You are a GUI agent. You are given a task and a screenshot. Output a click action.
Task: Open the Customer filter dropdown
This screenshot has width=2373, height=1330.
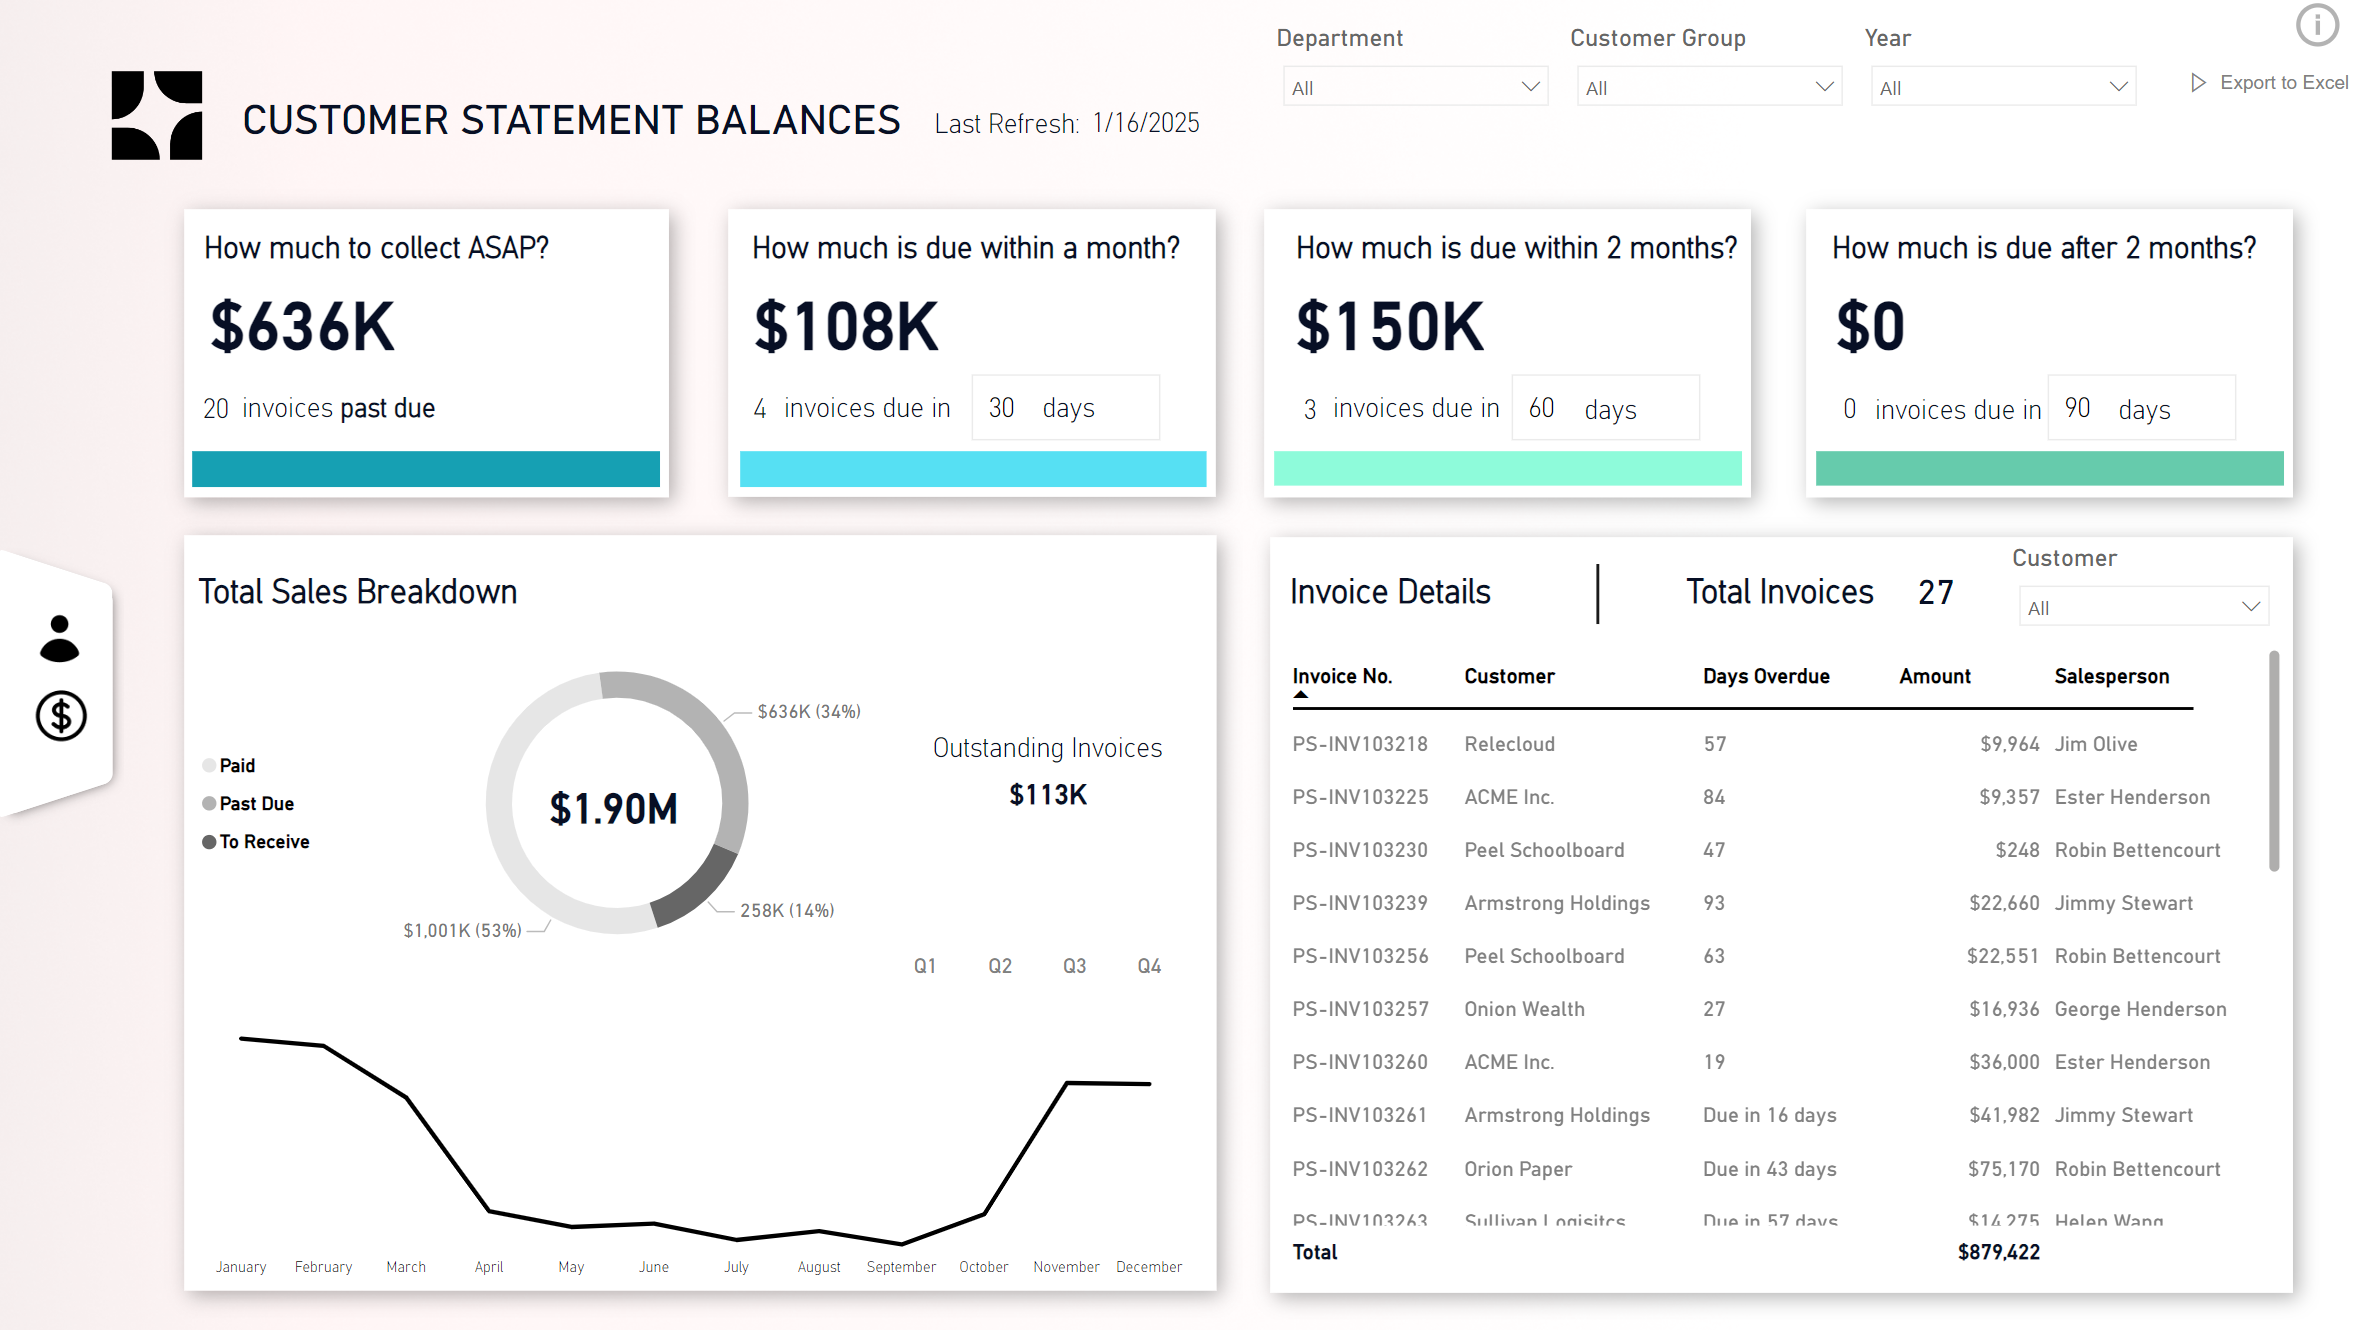(2144, 607)
